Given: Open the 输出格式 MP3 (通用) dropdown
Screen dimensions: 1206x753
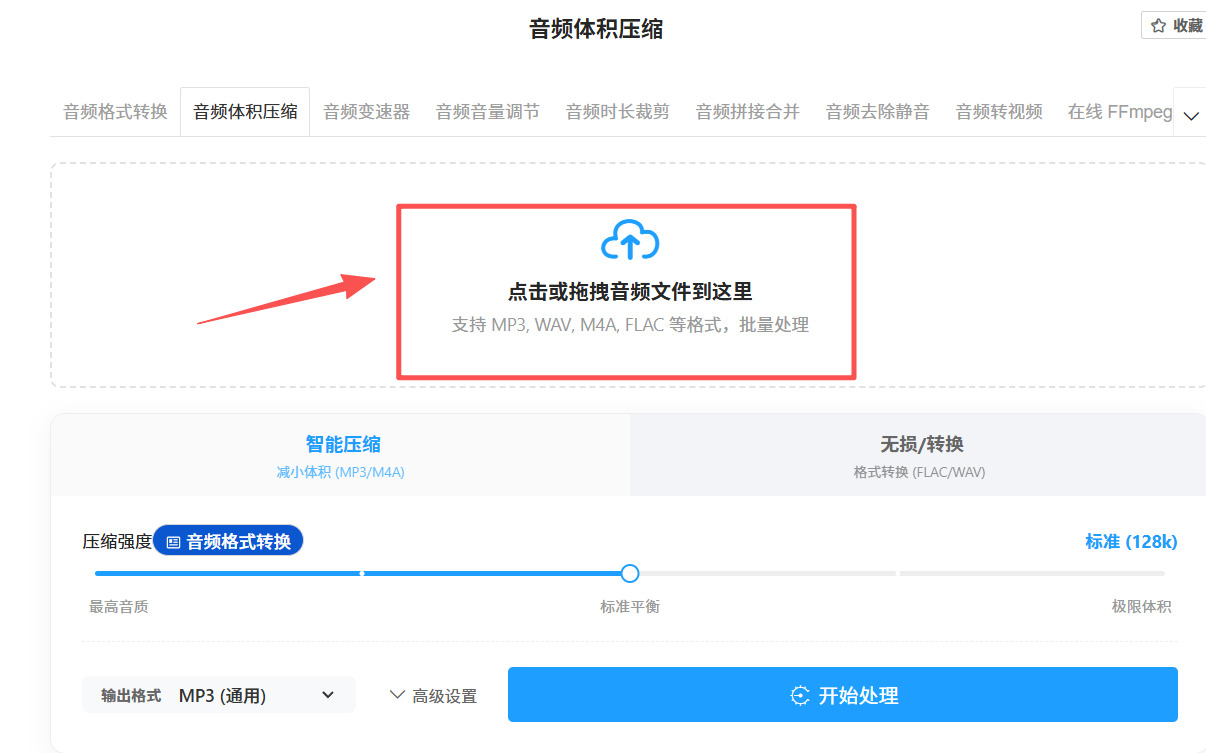Looking at the screenshot, I should (219, 695).
